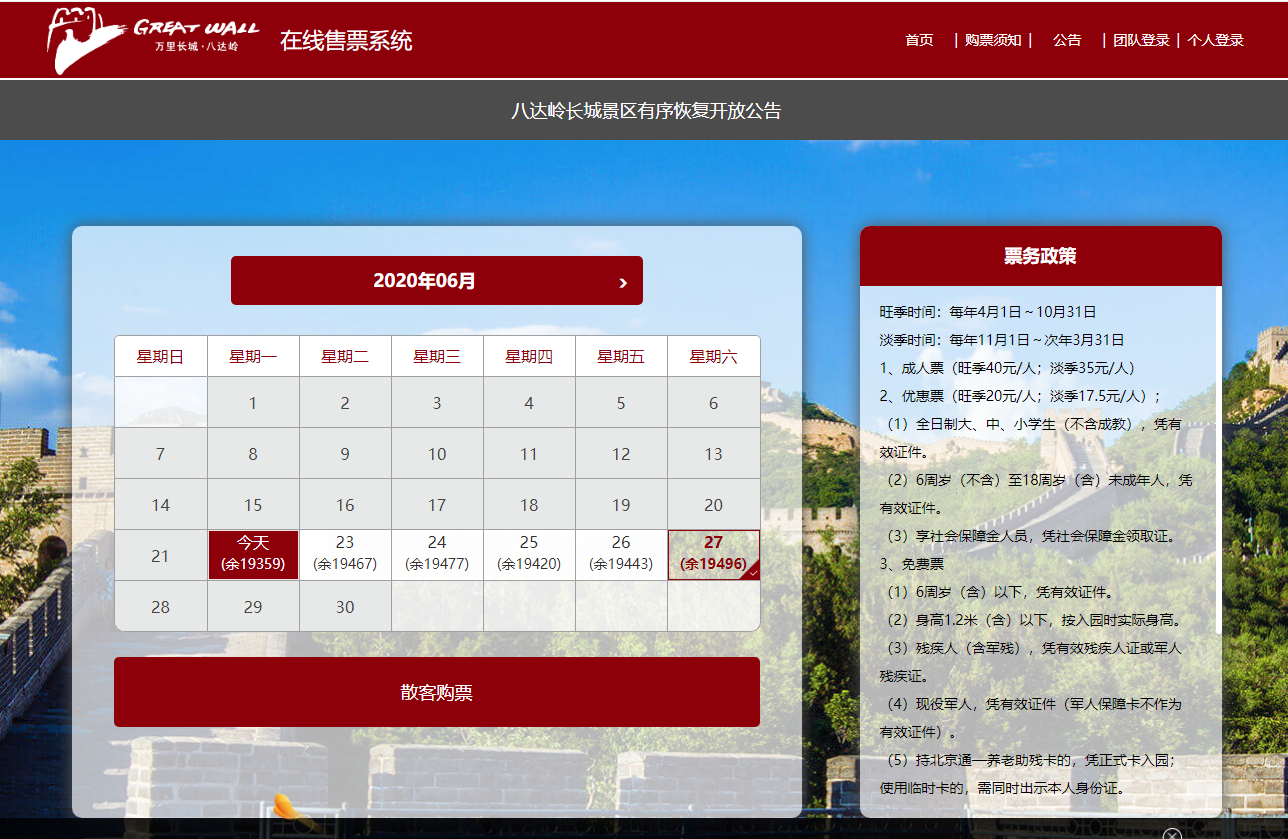Click the 散客购票 purchase button

(x=436, y=692)
